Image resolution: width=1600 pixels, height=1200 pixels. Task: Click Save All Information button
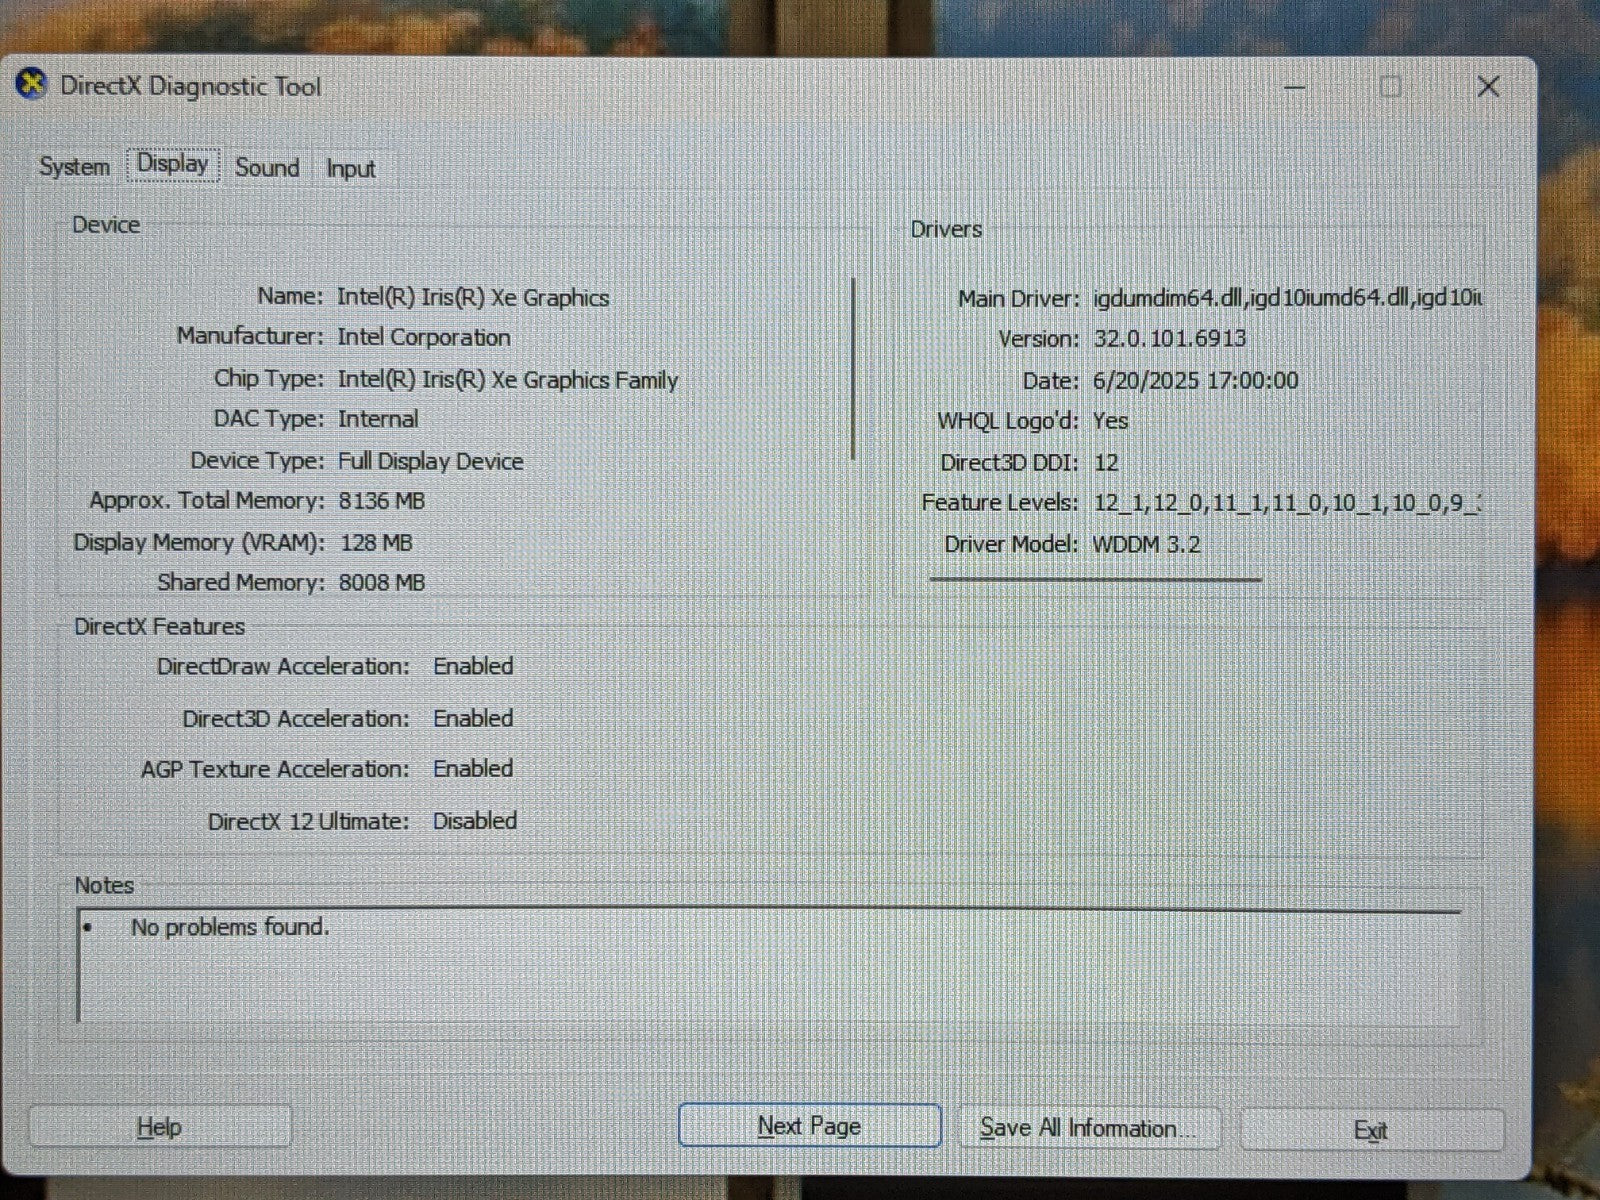click(x=1088, y=1129)
